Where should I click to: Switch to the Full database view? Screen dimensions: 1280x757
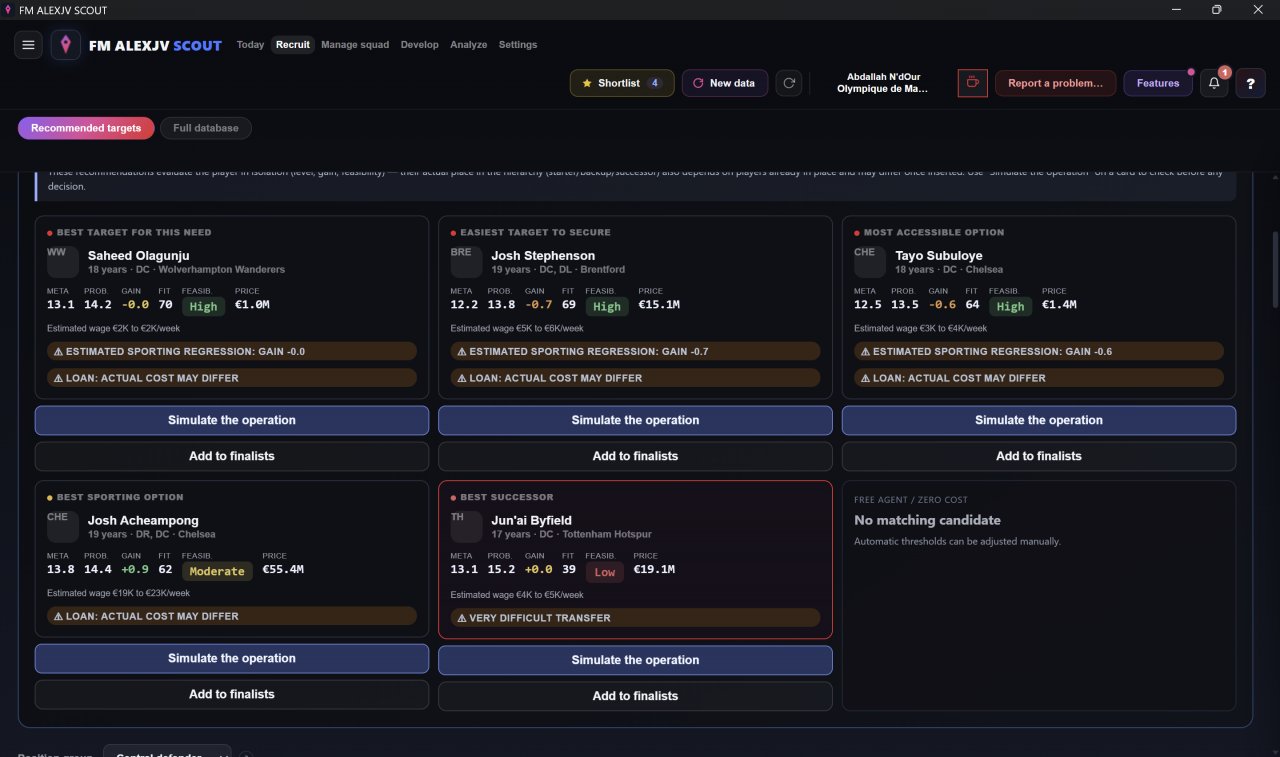pos(206,128)
